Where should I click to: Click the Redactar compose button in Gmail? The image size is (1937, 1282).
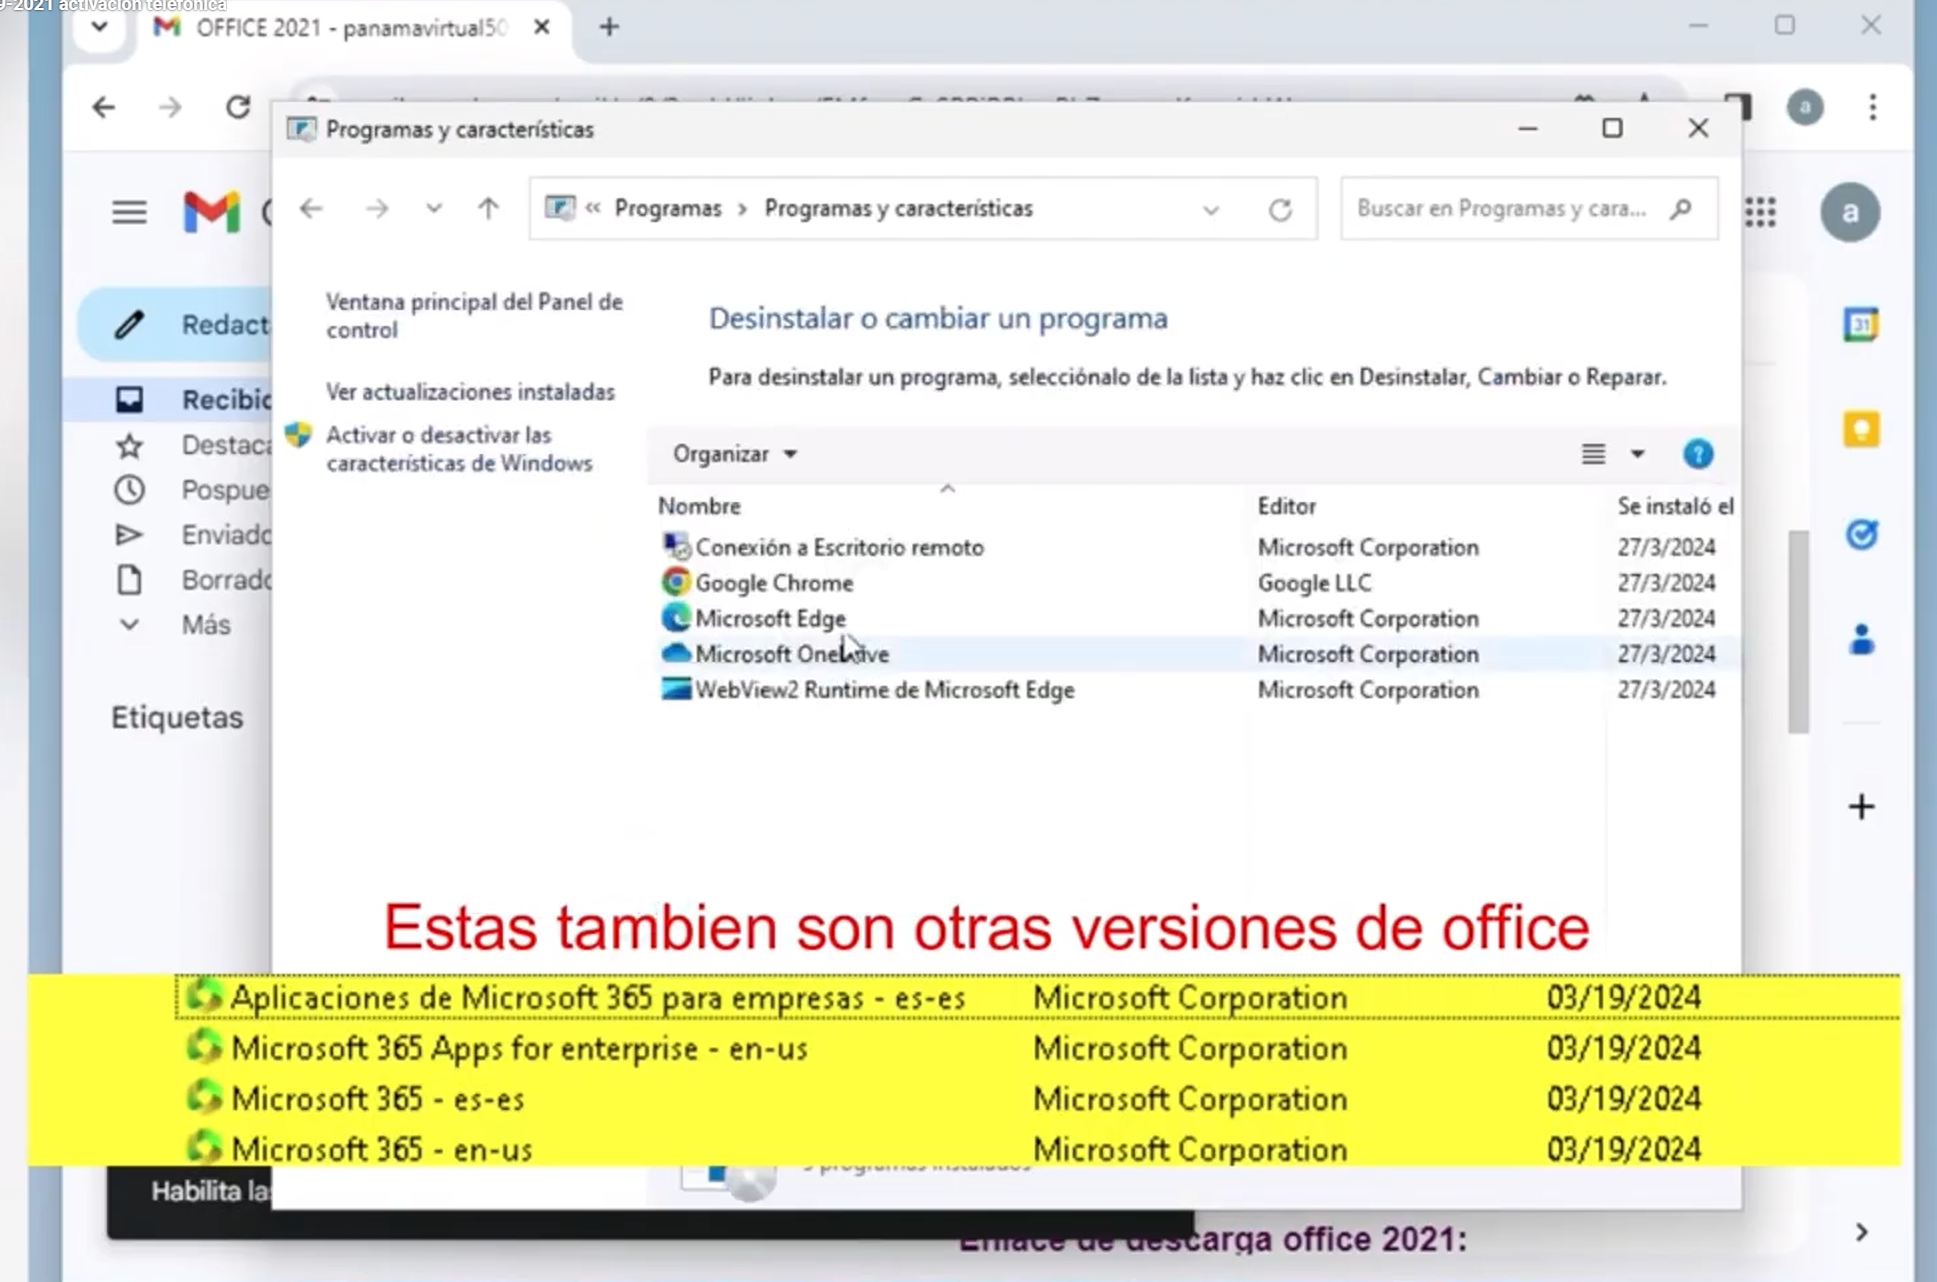(175, 324)
